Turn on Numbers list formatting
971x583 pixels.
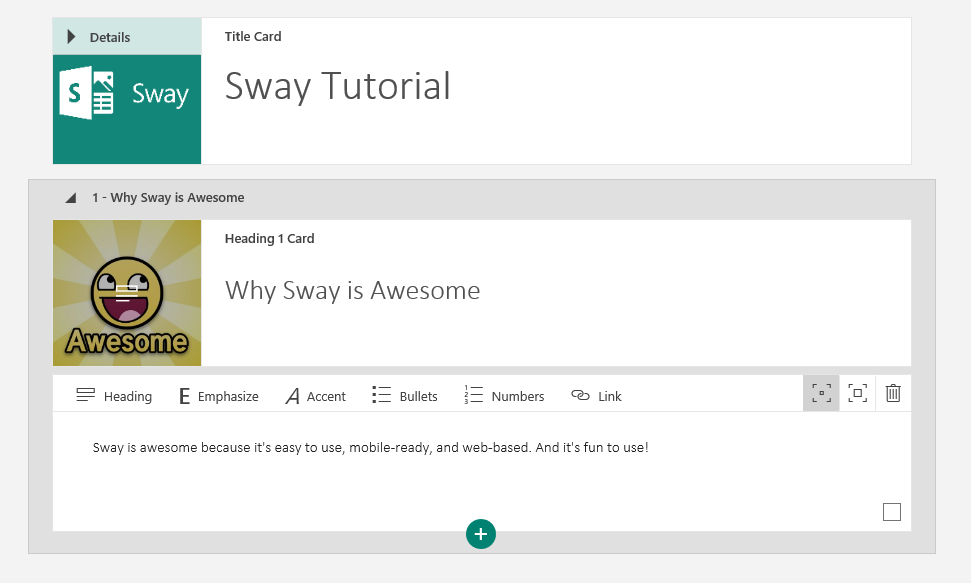504,396
